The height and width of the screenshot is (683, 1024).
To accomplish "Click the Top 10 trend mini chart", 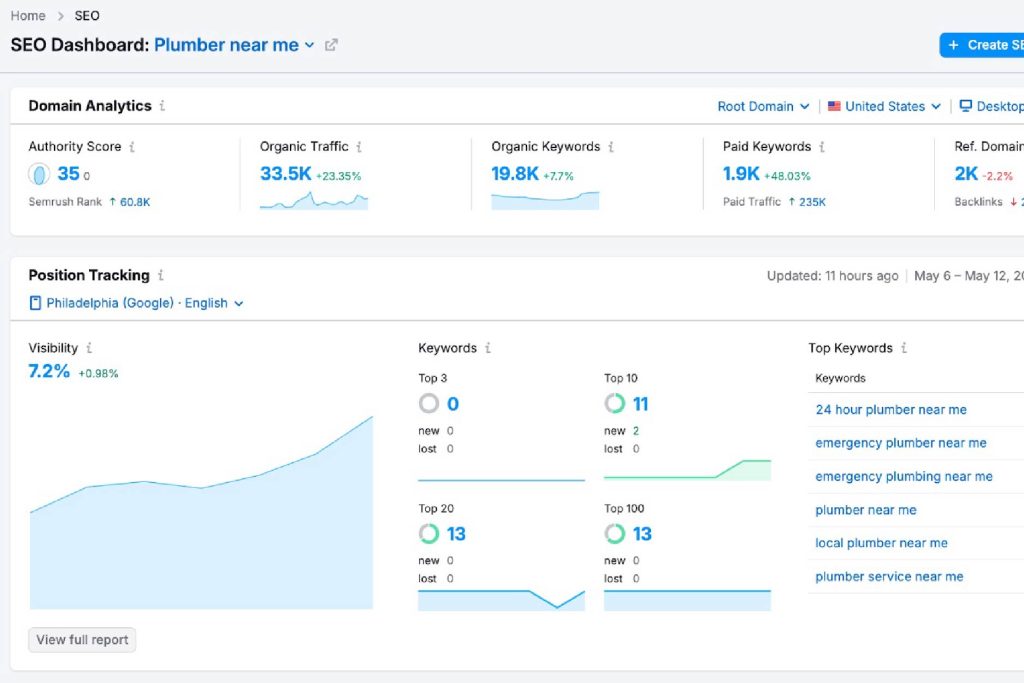I will point(687,471).
